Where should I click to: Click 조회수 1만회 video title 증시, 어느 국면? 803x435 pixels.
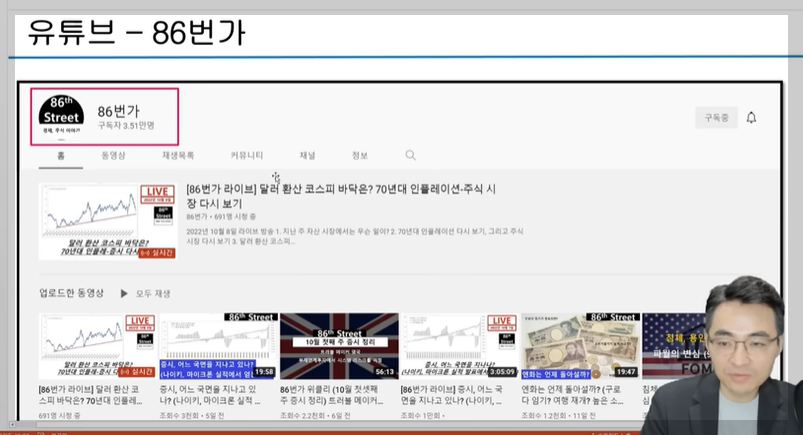point(452,395)
